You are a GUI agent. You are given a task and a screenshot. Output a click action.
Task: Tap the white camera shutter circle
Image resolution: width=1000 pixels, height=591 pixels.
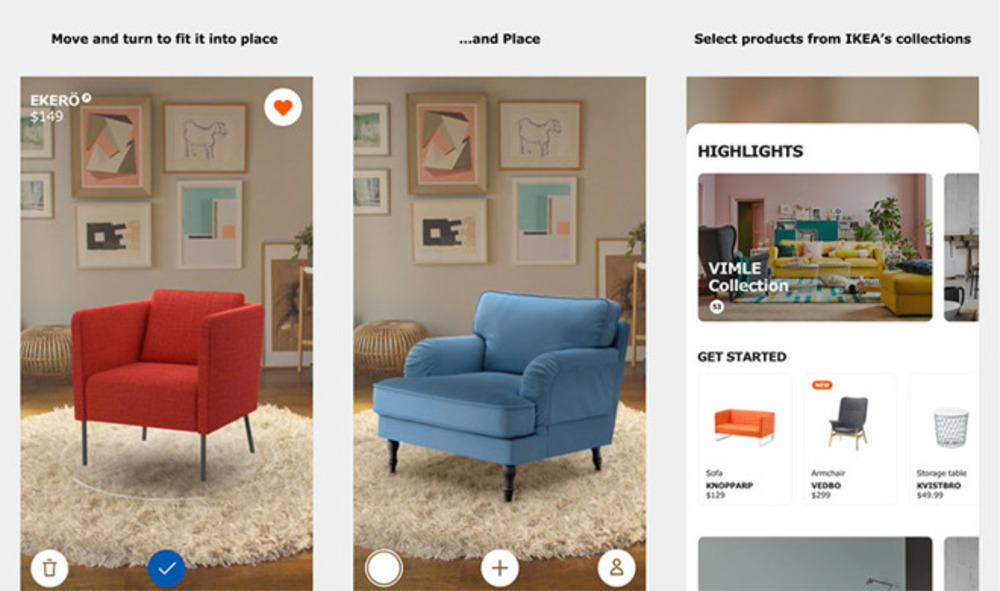[x=384, y=567]
